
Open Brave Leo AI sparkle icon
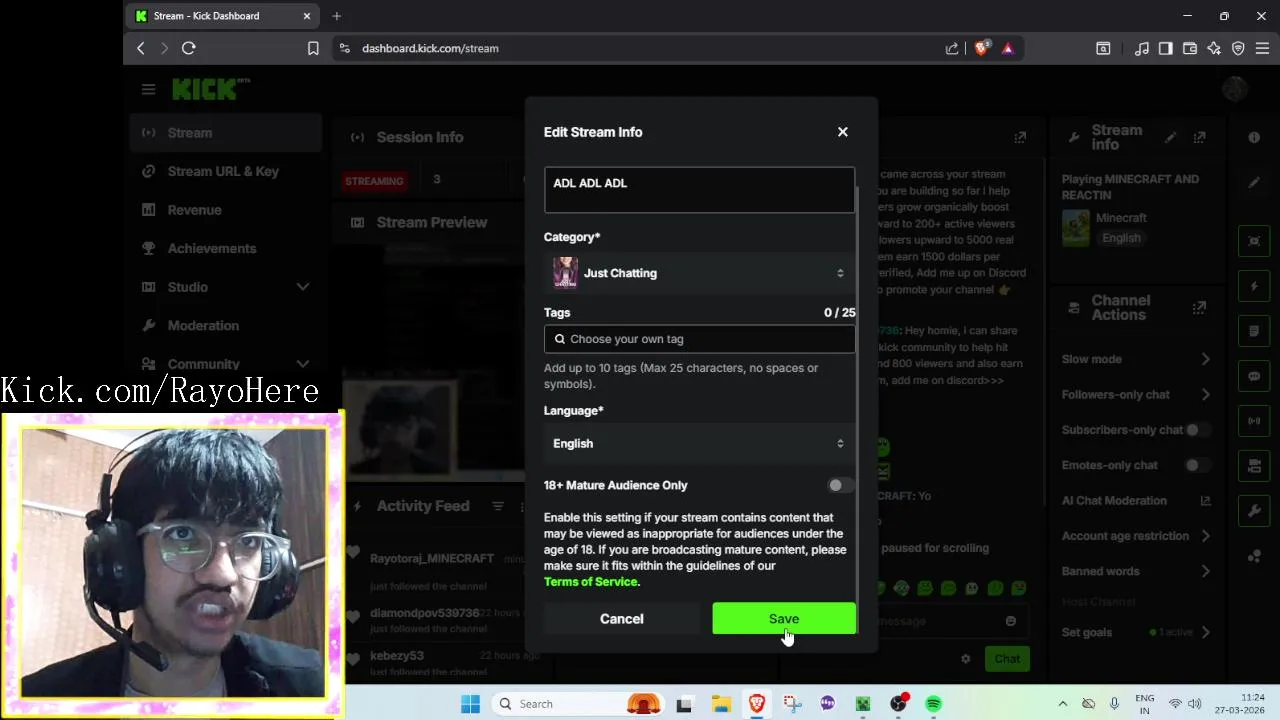tap(1214, 48)
